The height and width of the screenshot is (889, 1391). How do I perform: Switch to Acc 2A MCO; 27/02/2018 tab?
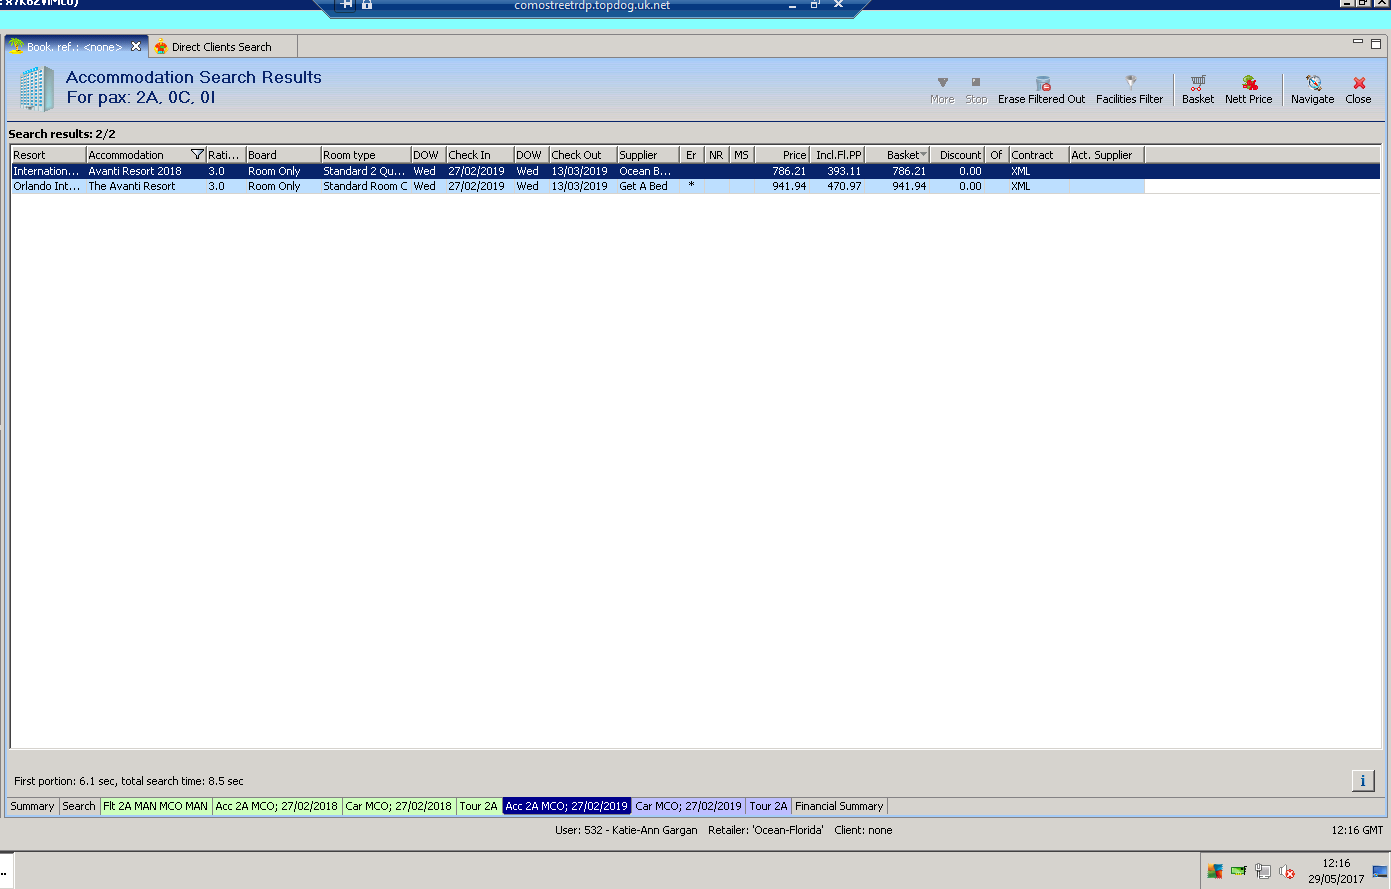pos(277,806)
